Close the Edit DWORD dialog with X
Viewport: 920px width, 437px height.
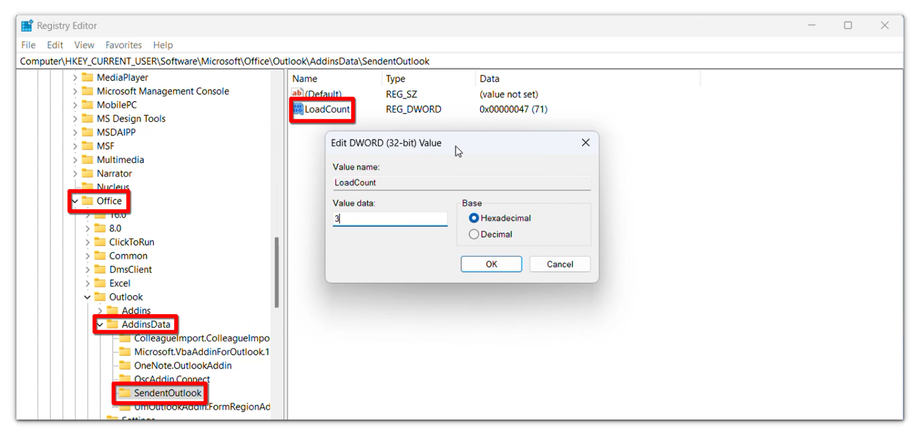(585, 143)
